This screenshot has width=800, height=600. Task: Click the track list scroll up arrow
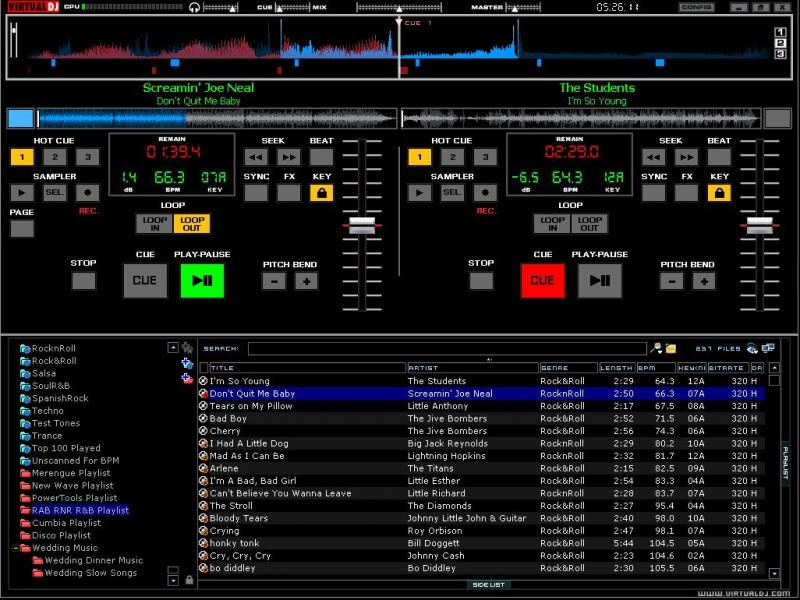[x=774, y=368]
